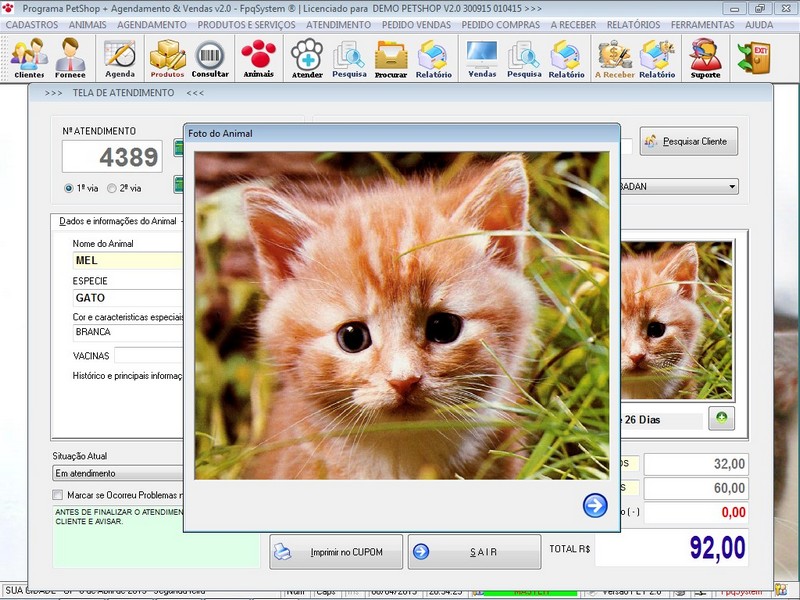Image resolution: width=800 pixels, height=600 pixels.
Task: Select the 1ª via radio option
Action: [69, 188]
